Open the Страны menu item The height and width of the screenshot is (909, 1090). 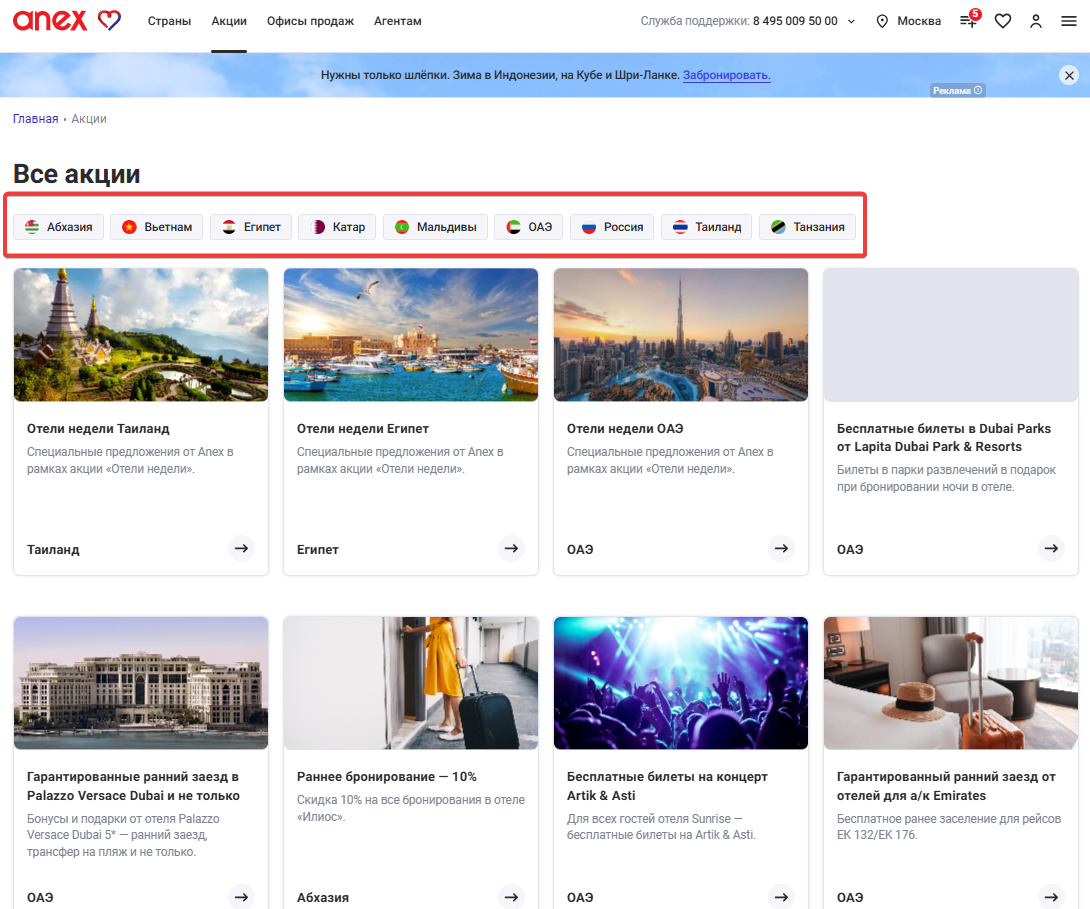tap(169, 21)
